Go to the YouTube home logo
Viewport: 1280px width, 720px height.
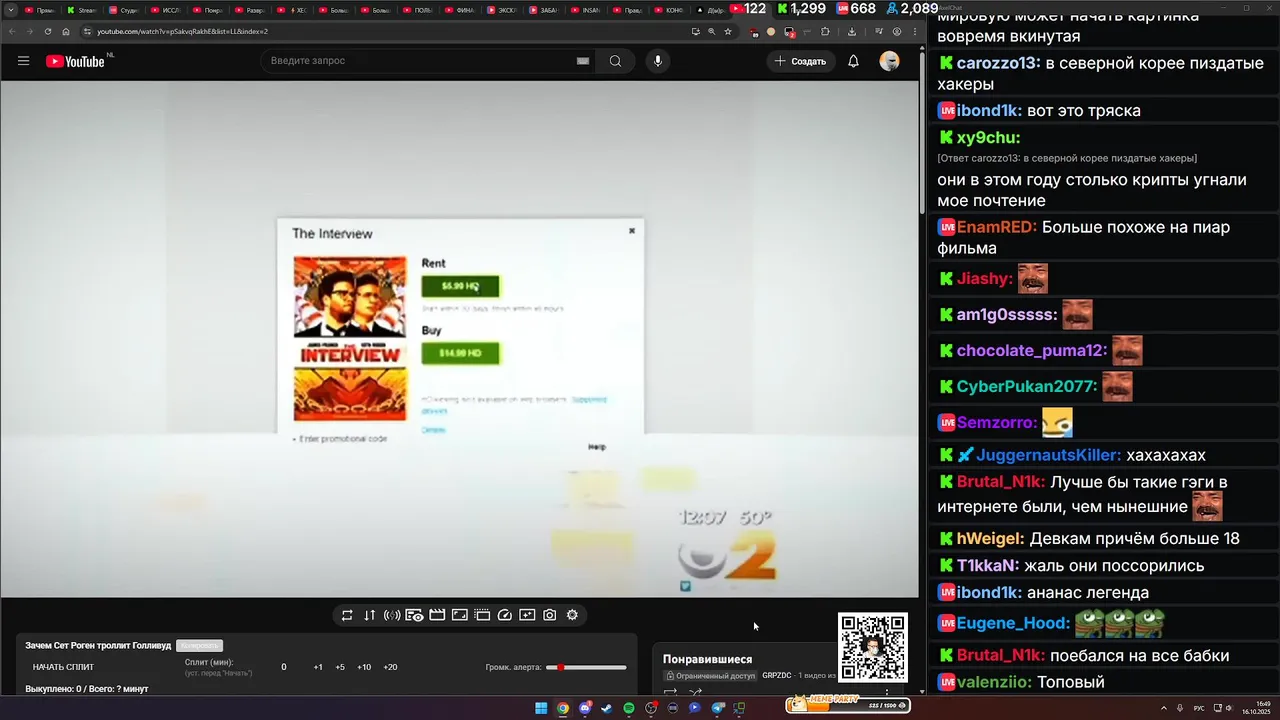[x=75, y=61]
